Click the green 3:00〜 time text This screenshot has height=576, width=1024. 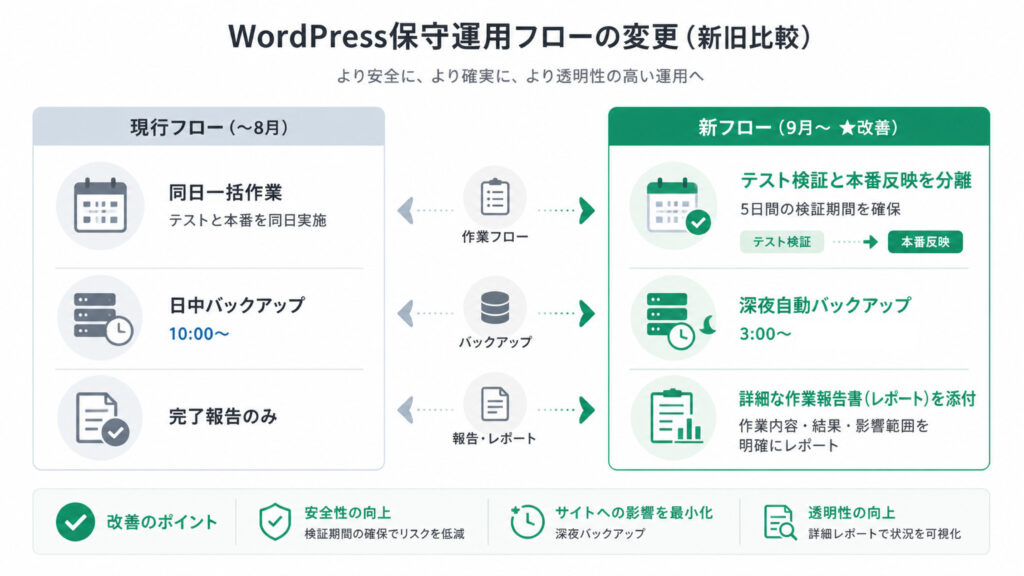pos(765,334)
